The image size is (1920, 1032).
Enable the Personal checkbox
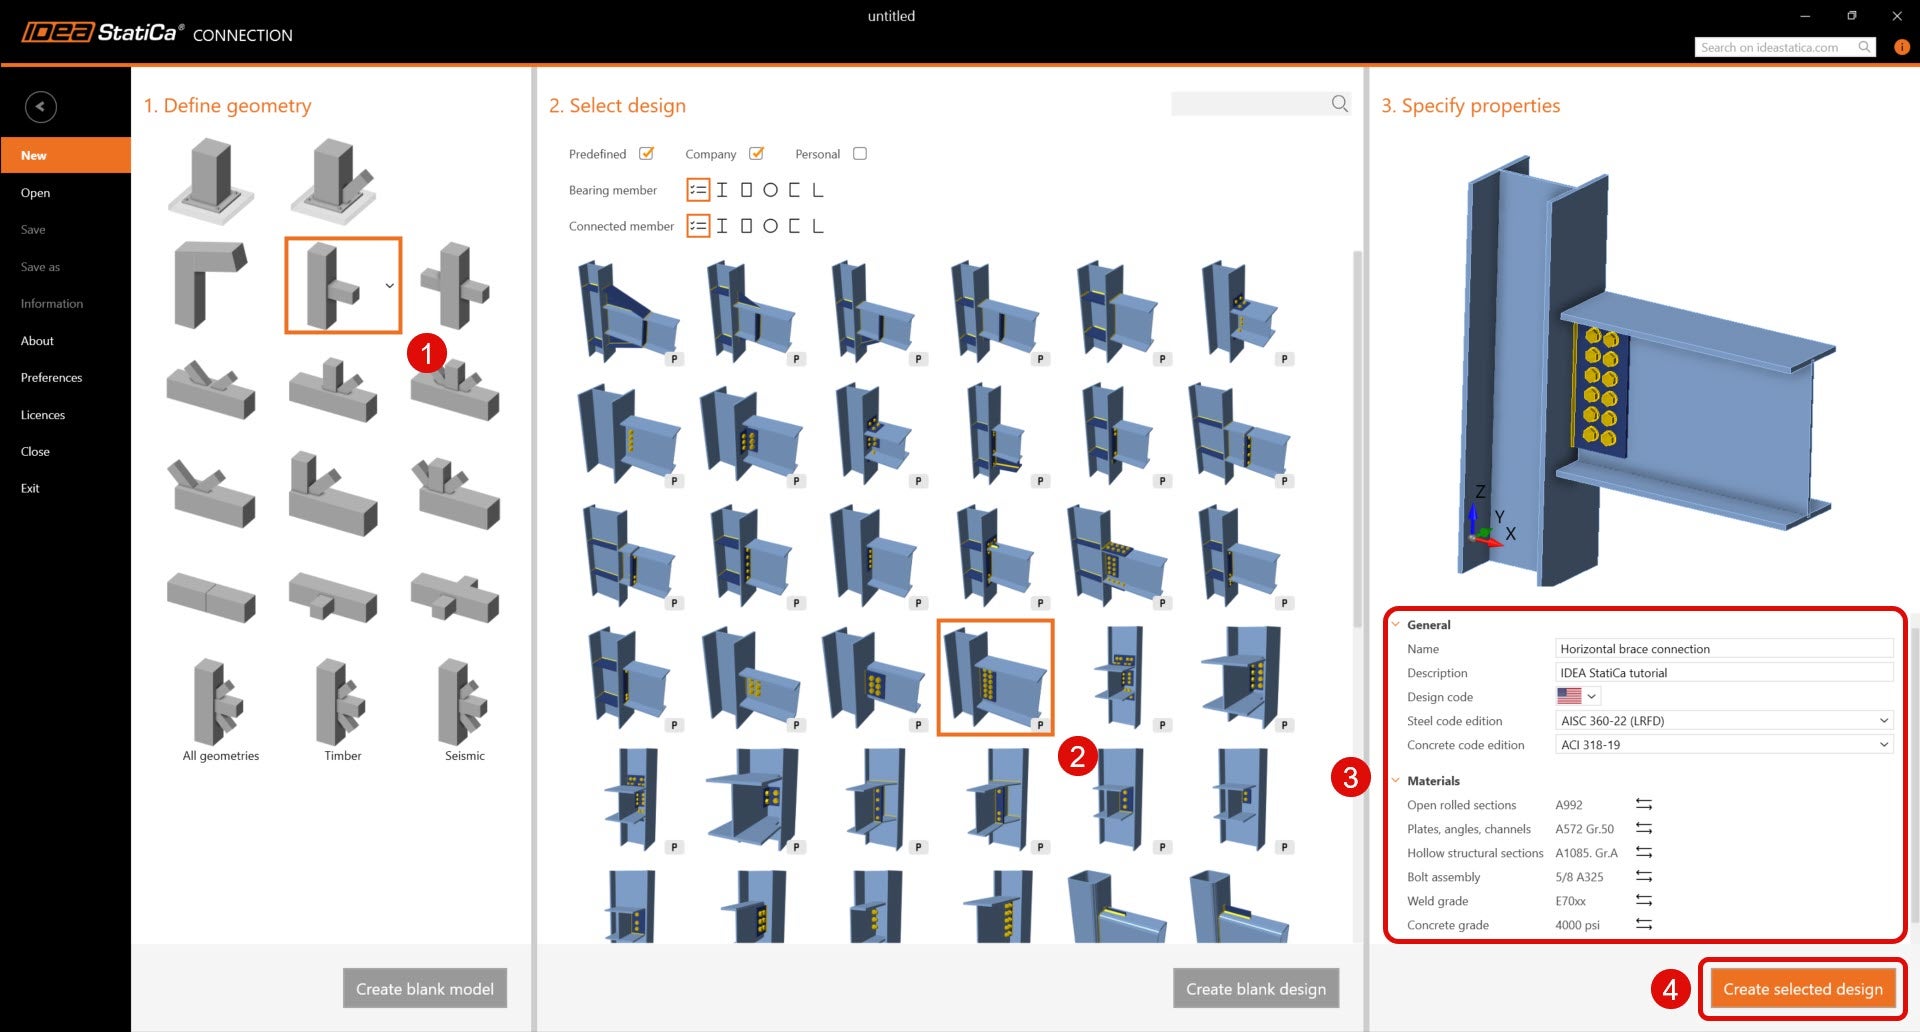[860, 154]
